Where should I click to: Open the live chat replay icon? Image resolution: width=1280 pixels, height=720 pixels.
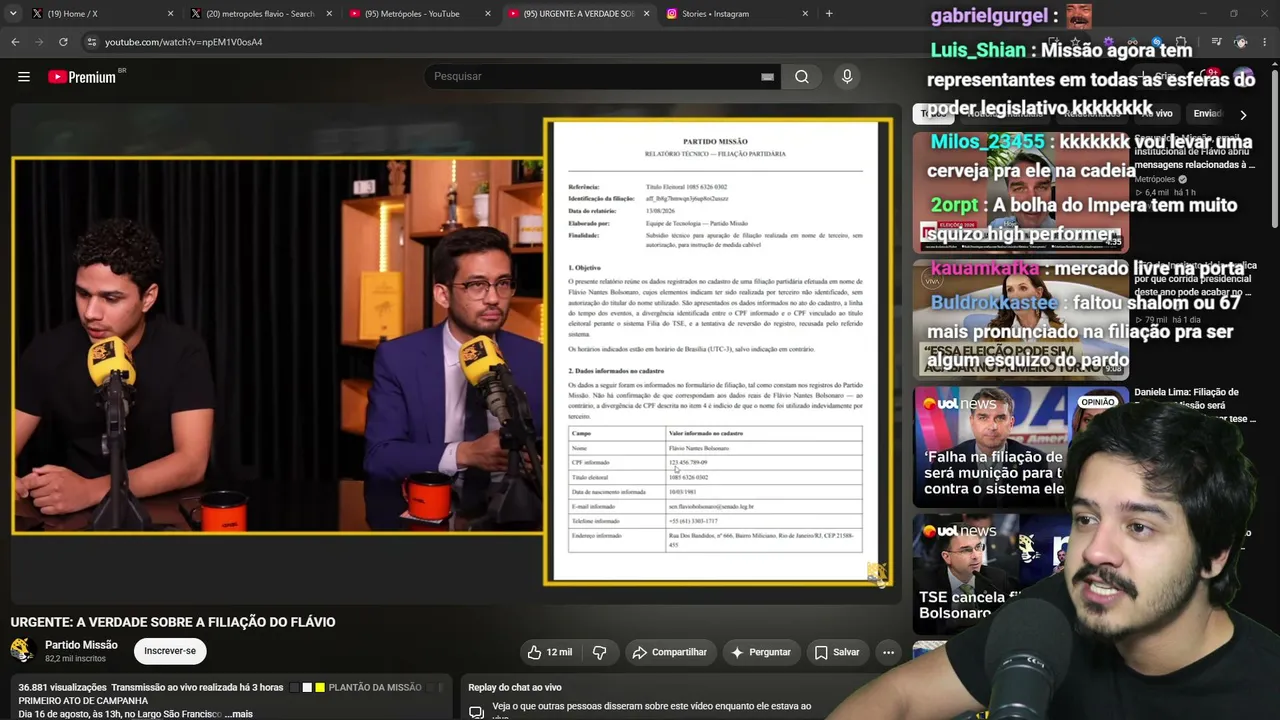tap(477, 712)
